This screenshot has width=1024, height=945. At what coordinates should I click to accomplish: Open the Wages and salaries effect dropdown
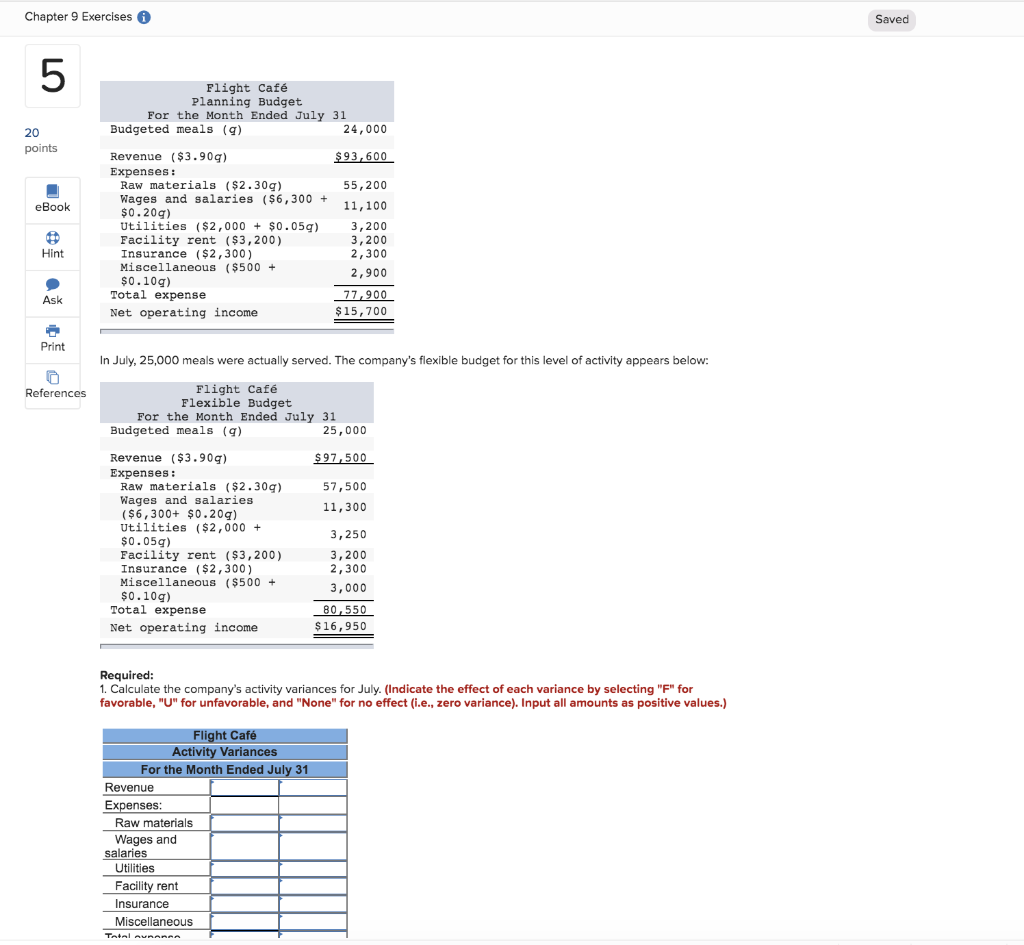tap(313, 846)
